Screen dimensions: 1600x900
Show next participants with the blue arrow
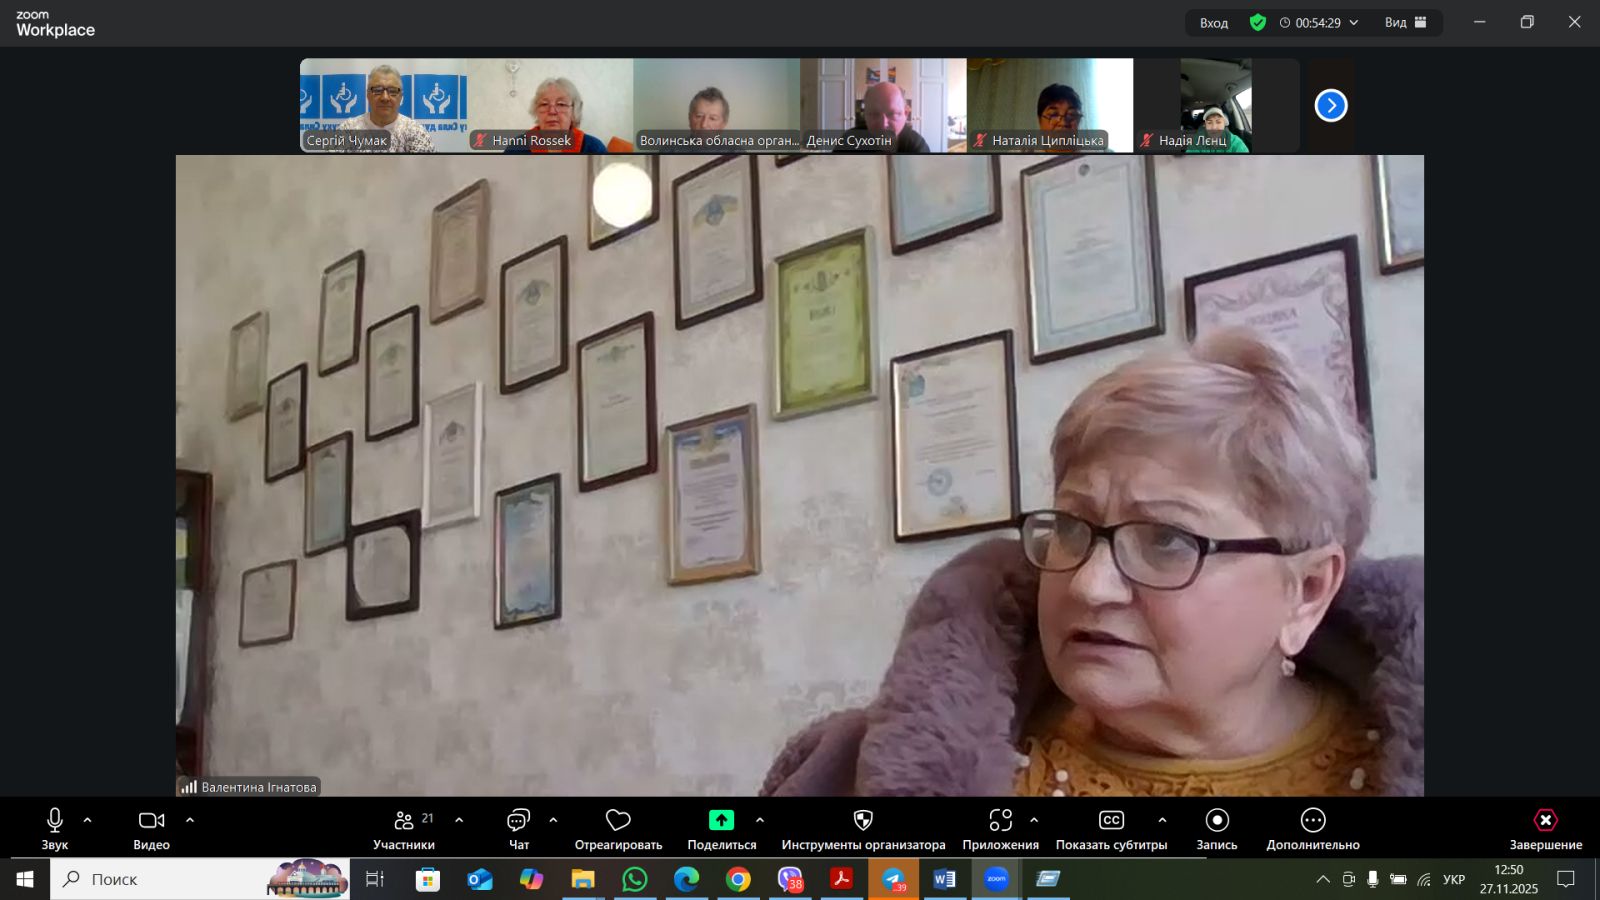pyautogui.click(x=1330, y=105)
